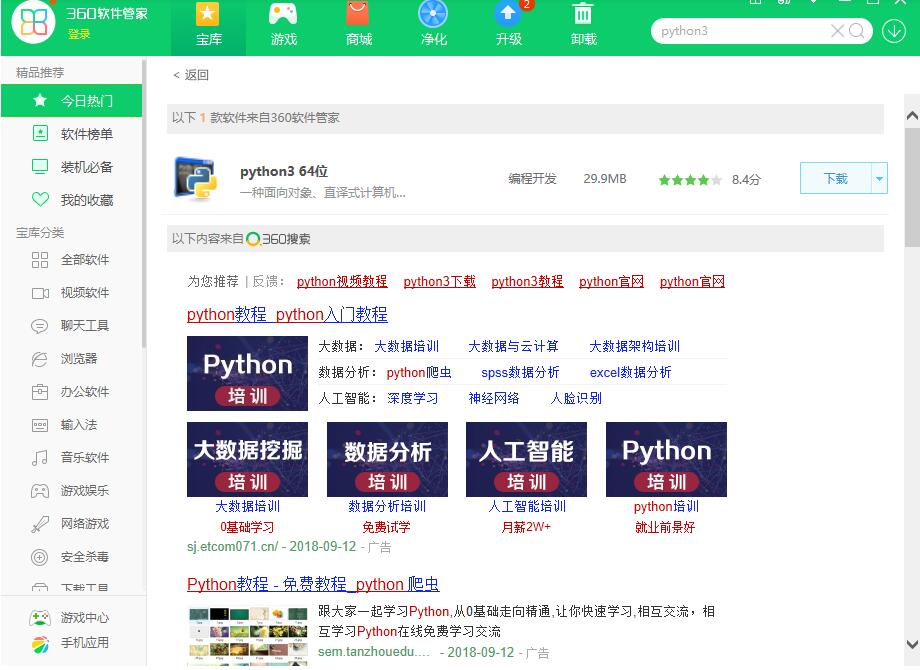Open the 深度学习 link
The image size is (920, 670).
coord(412,398)
